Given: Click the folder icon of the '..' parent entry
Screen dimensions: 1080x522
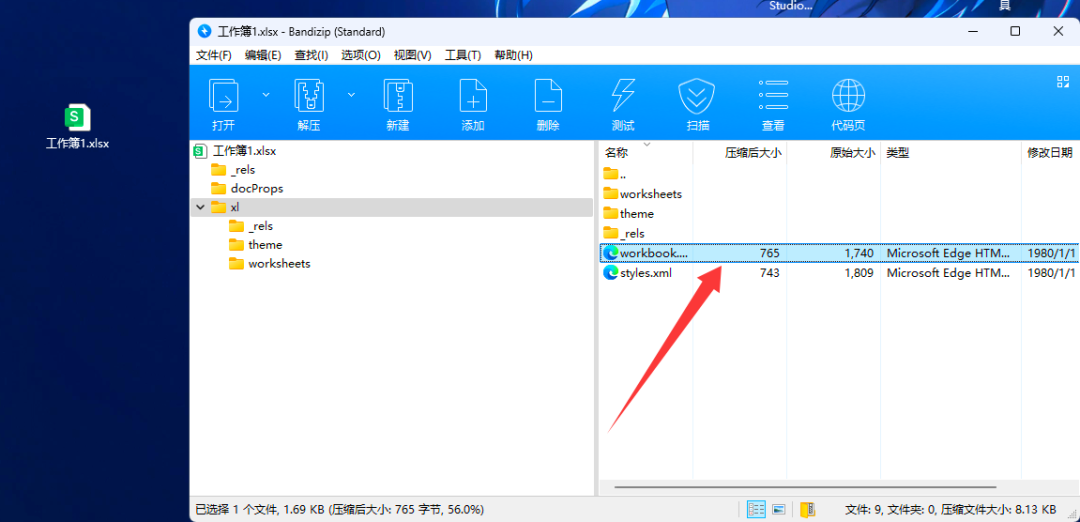Looking at the screenshot, I should [610, 174].
